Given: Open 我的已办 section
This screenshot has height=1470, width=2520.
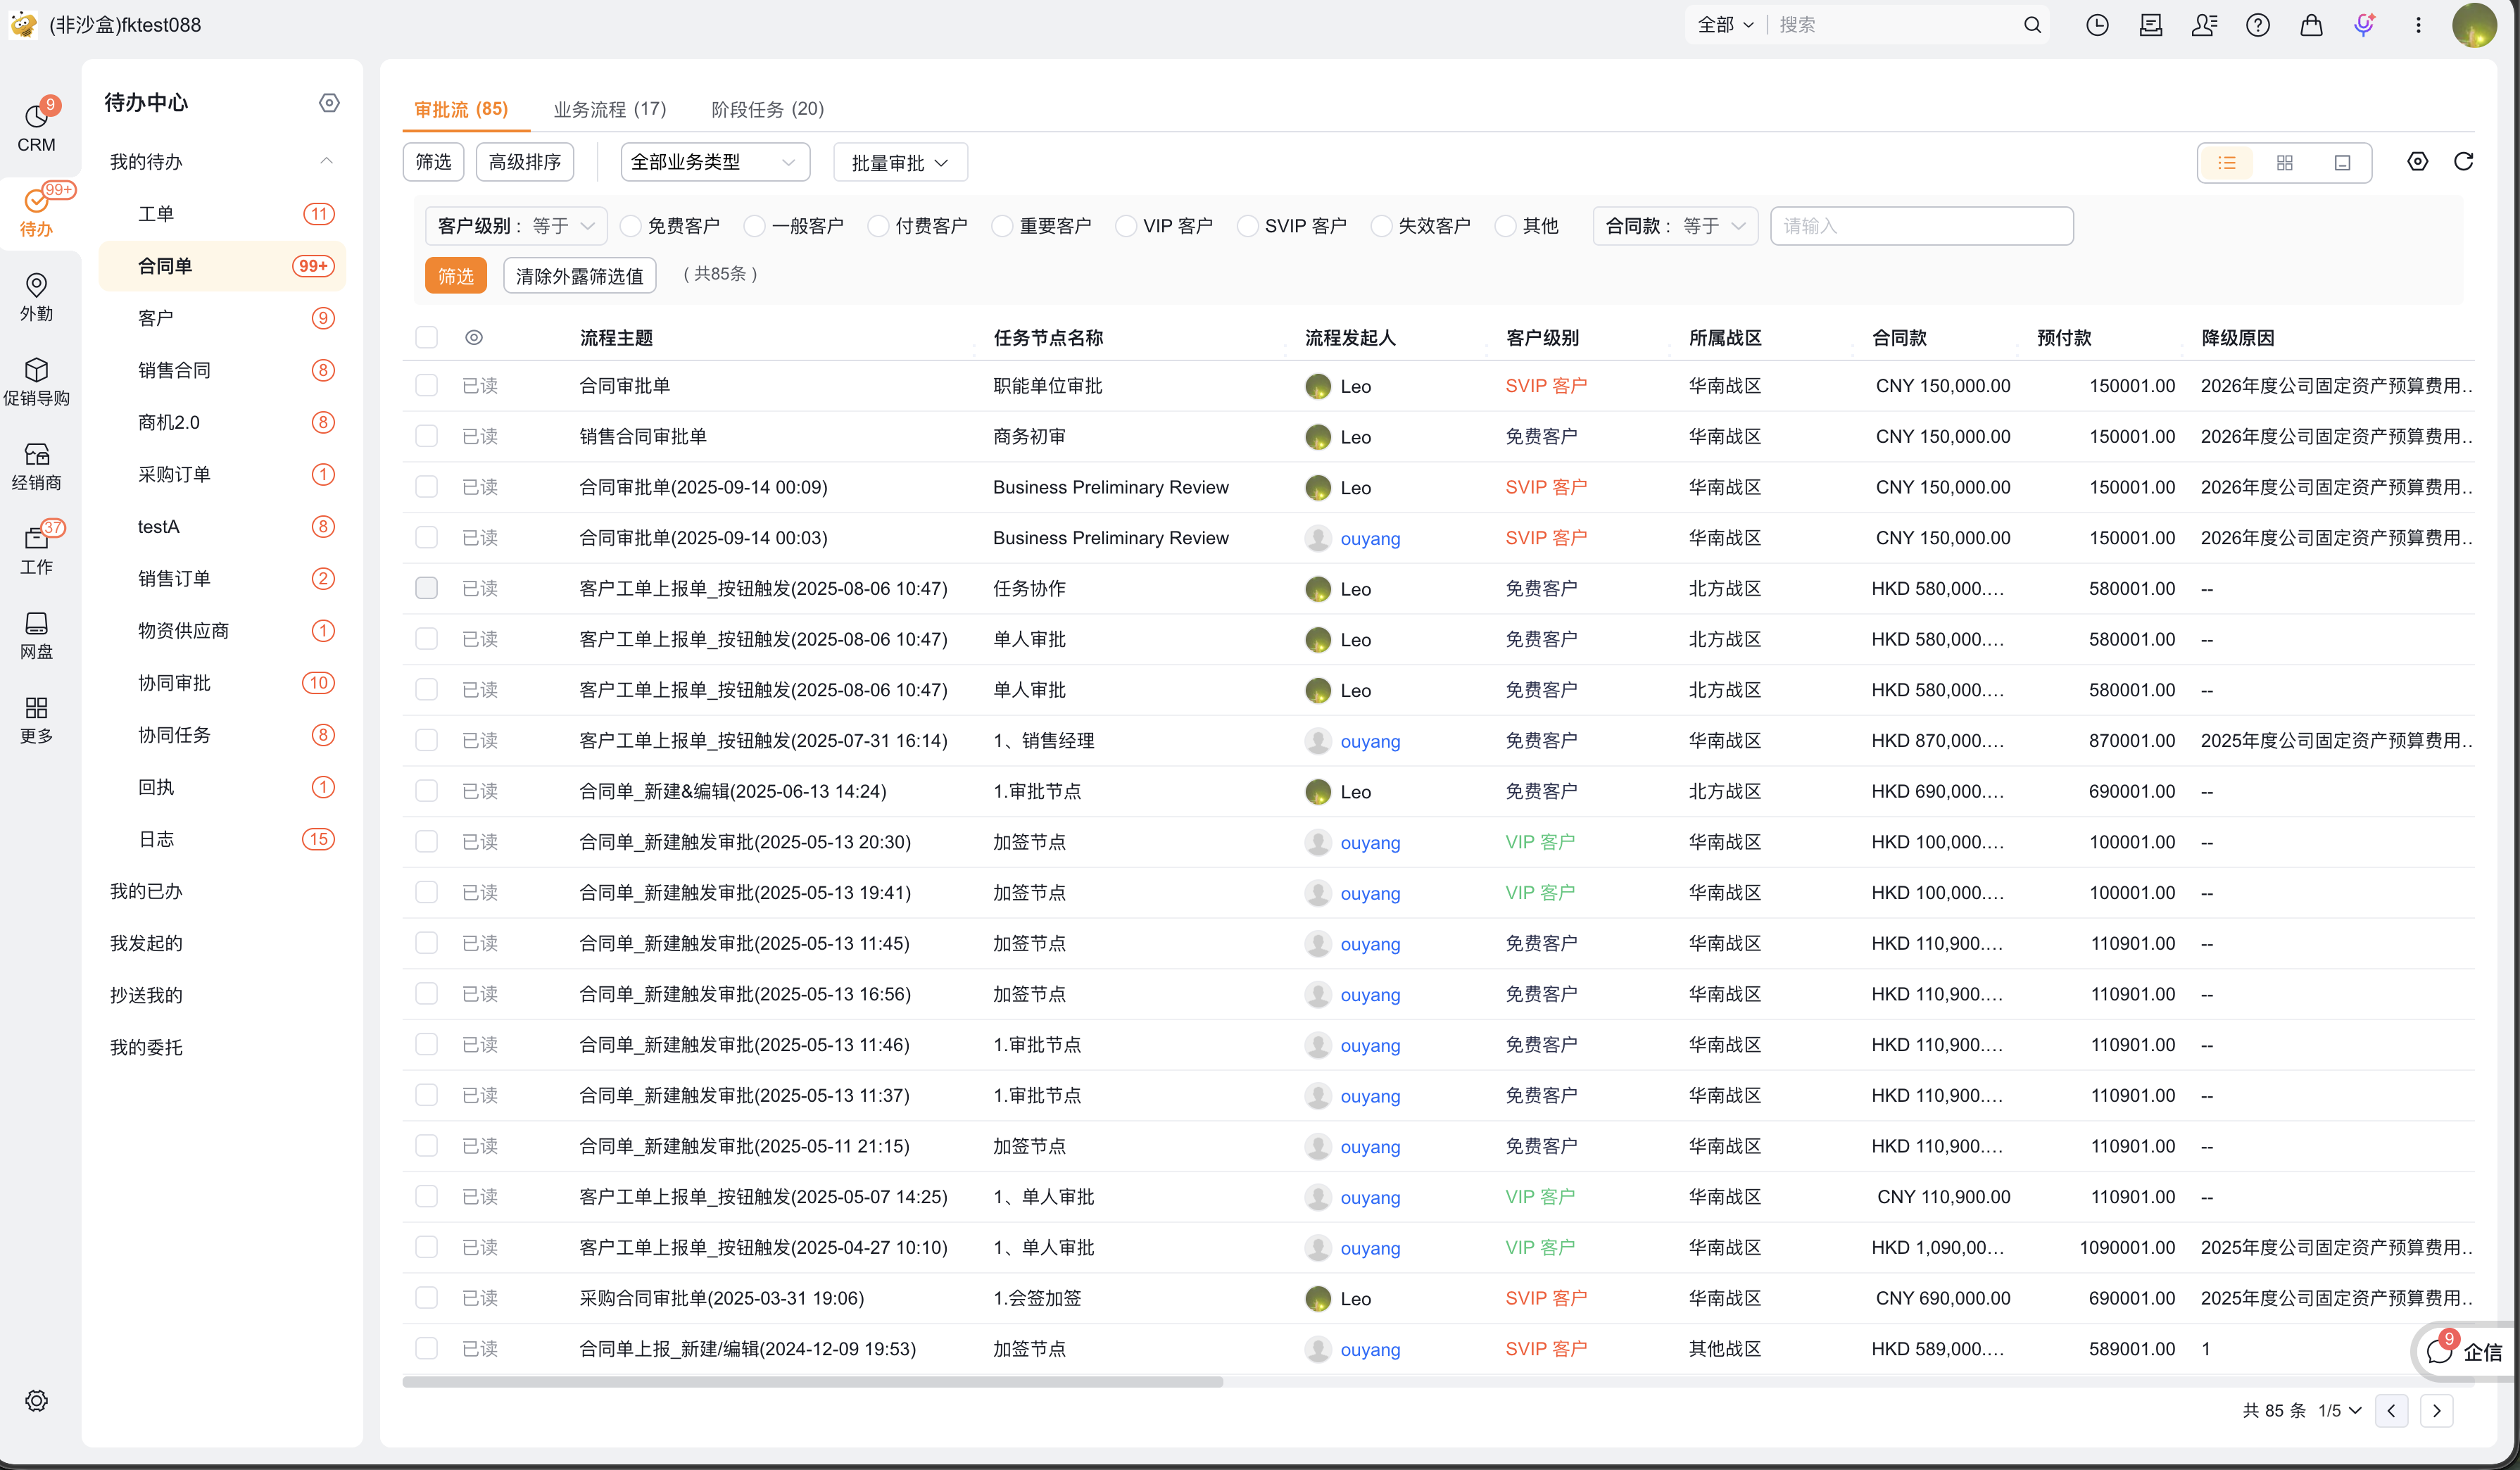Looking at the screenshot, I should point(146,891).
